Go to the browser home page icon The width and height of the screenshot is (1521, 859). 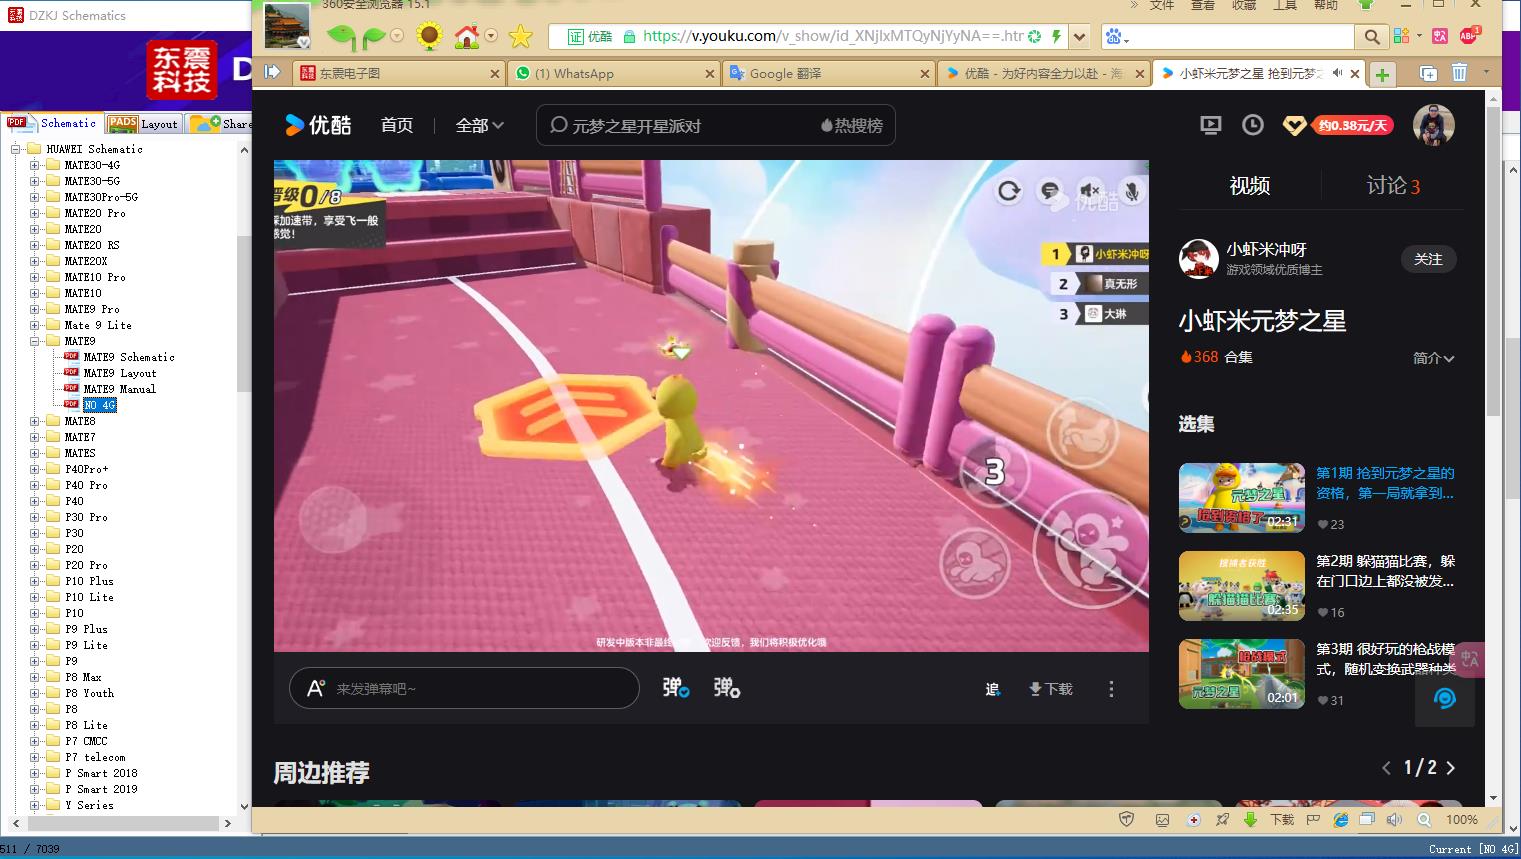(x=467, y=37)
